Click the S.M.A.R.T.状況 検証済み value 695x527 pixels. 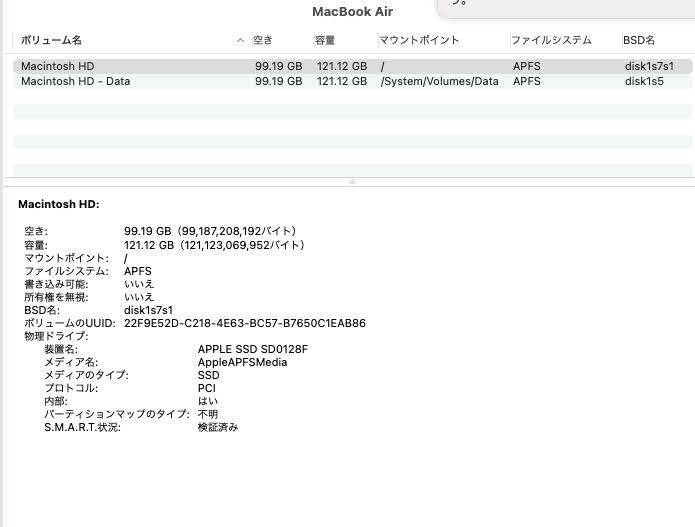click(218, 427)
